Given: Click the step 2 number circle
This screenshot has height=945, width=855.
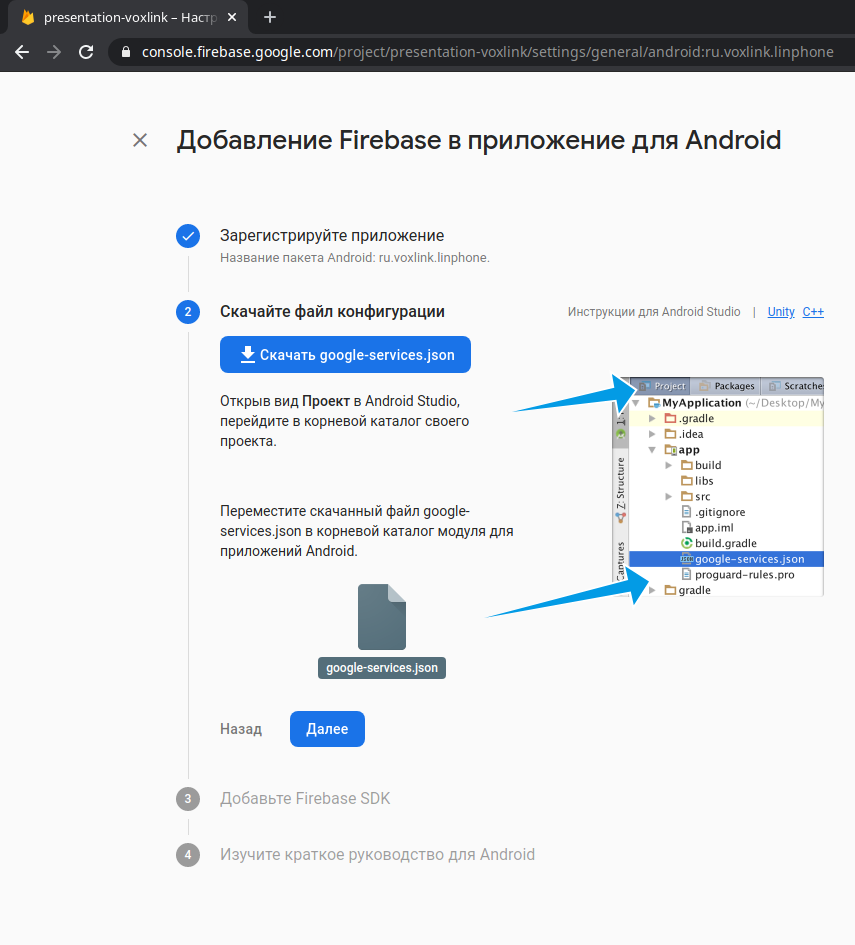Looking at the screenshot, I should coord(187,312).
